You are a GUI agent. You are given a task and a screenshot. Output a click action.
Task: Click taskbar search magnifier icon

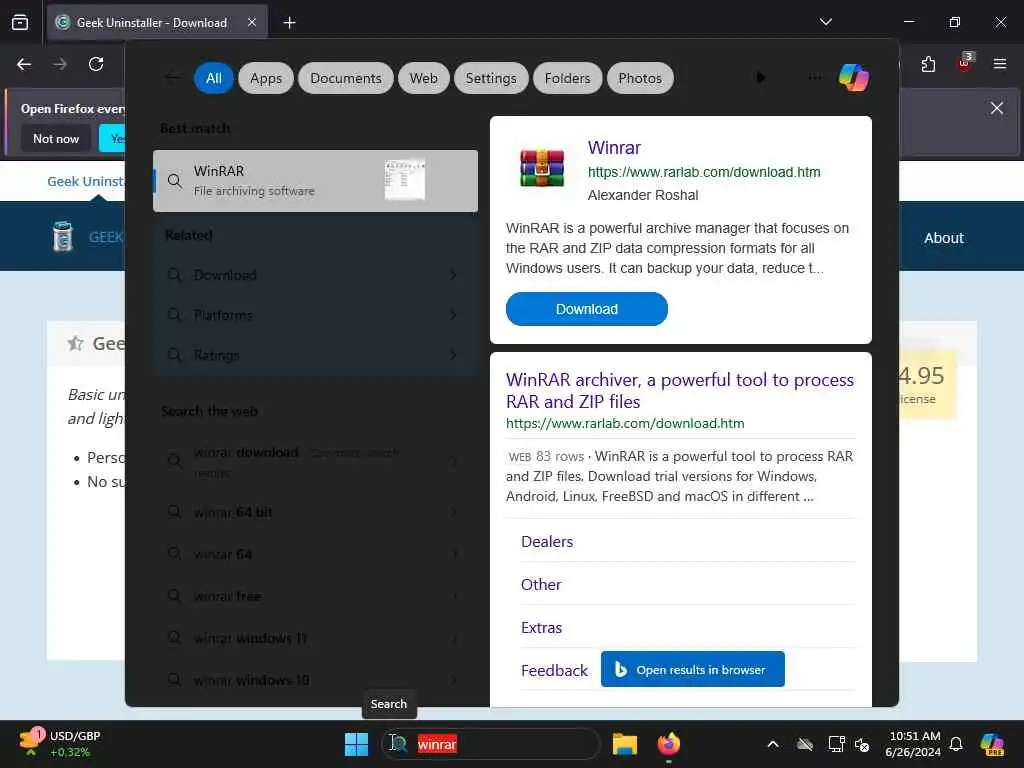(x=398, y=743)
